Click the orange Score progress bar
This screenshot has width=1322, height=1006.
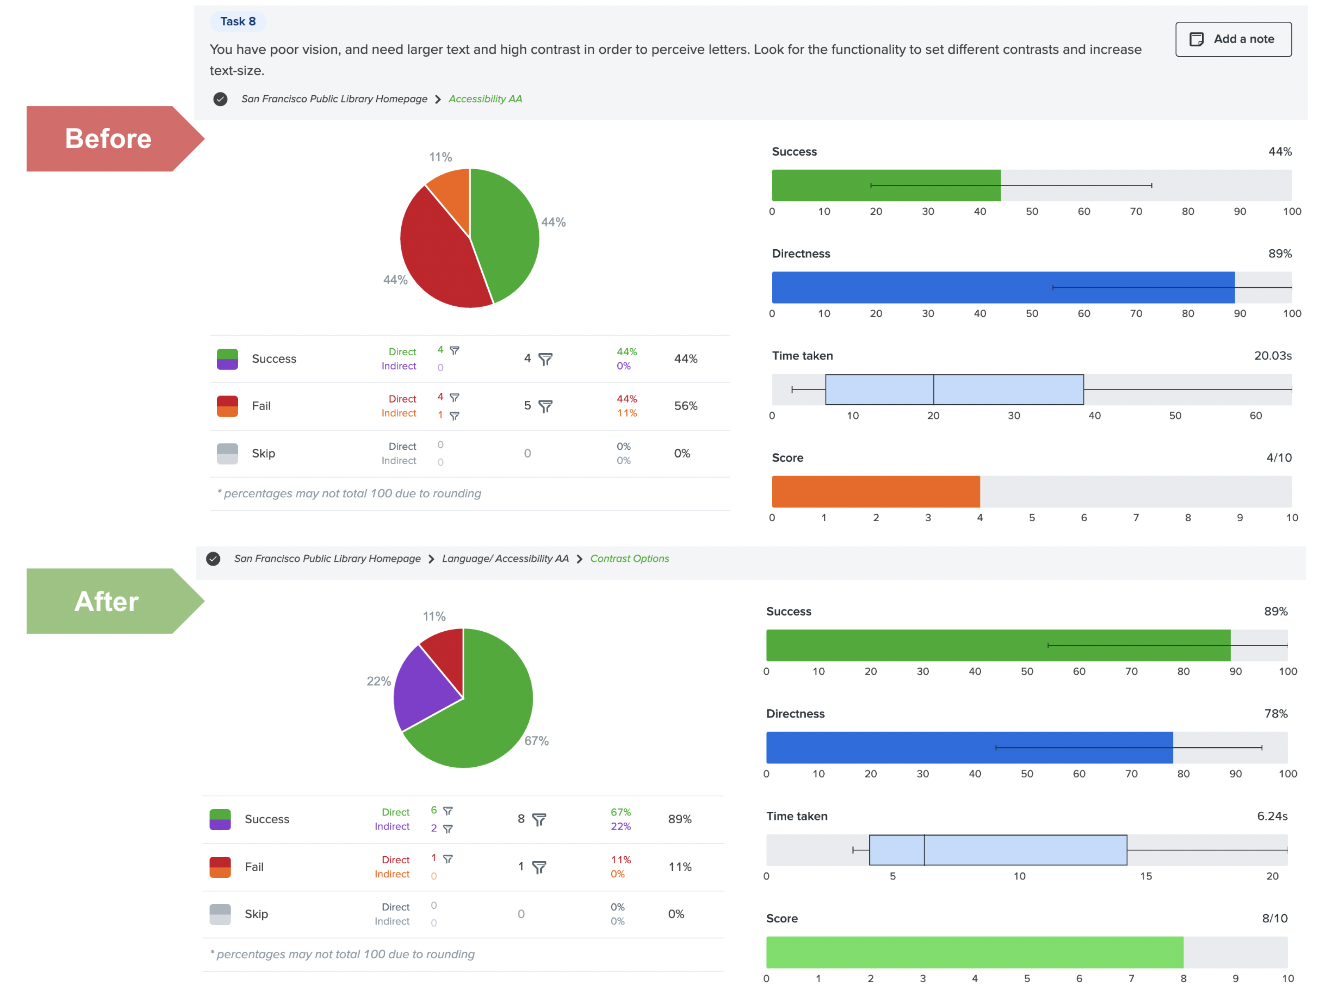[875, 491]
